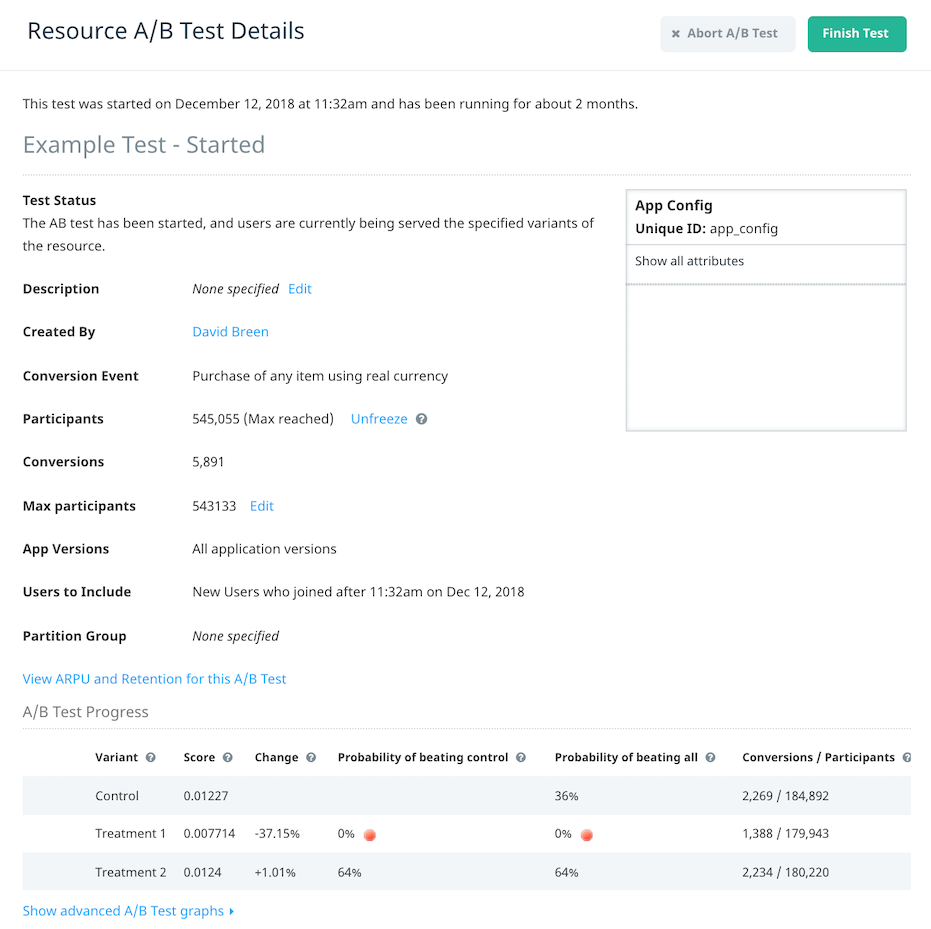
Task: Edit the Max participants value
Action: 261,506
